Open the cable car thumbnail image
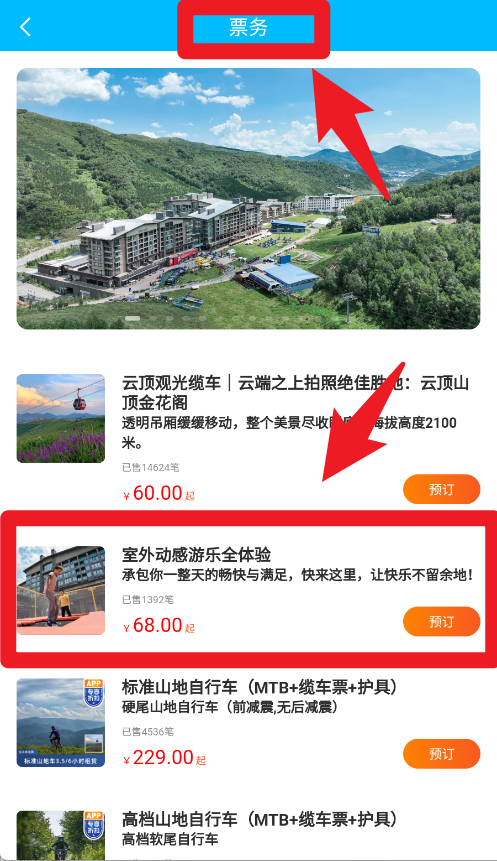497x861 pixels. pyautogui.click(x=60, y=418)
